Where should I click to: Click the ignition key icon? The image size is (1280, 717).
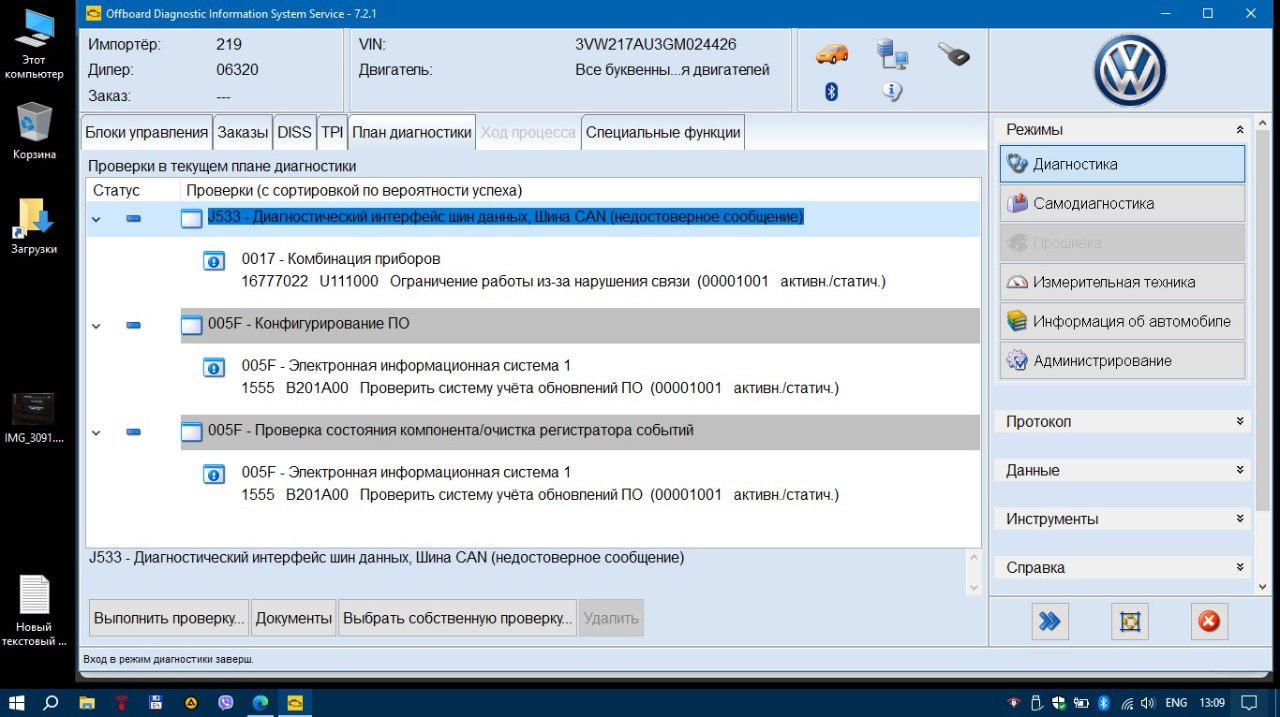(953, 54)
